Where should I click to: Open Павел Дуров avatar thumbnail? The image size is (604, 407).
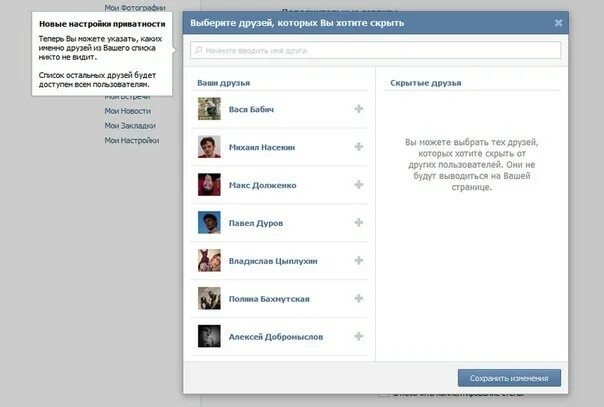[209, 223]
